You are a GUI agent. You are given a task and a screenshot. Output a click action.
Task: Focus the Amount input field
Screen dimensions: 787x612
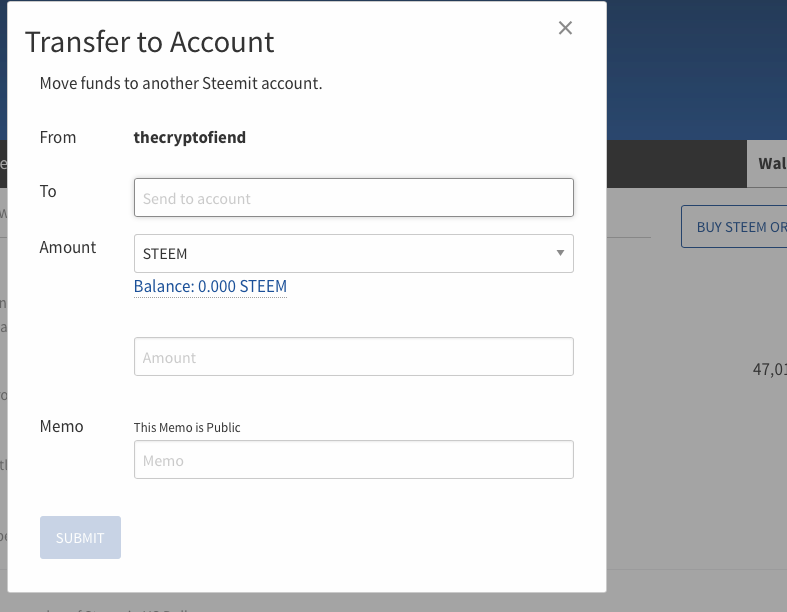pos(354,356)
